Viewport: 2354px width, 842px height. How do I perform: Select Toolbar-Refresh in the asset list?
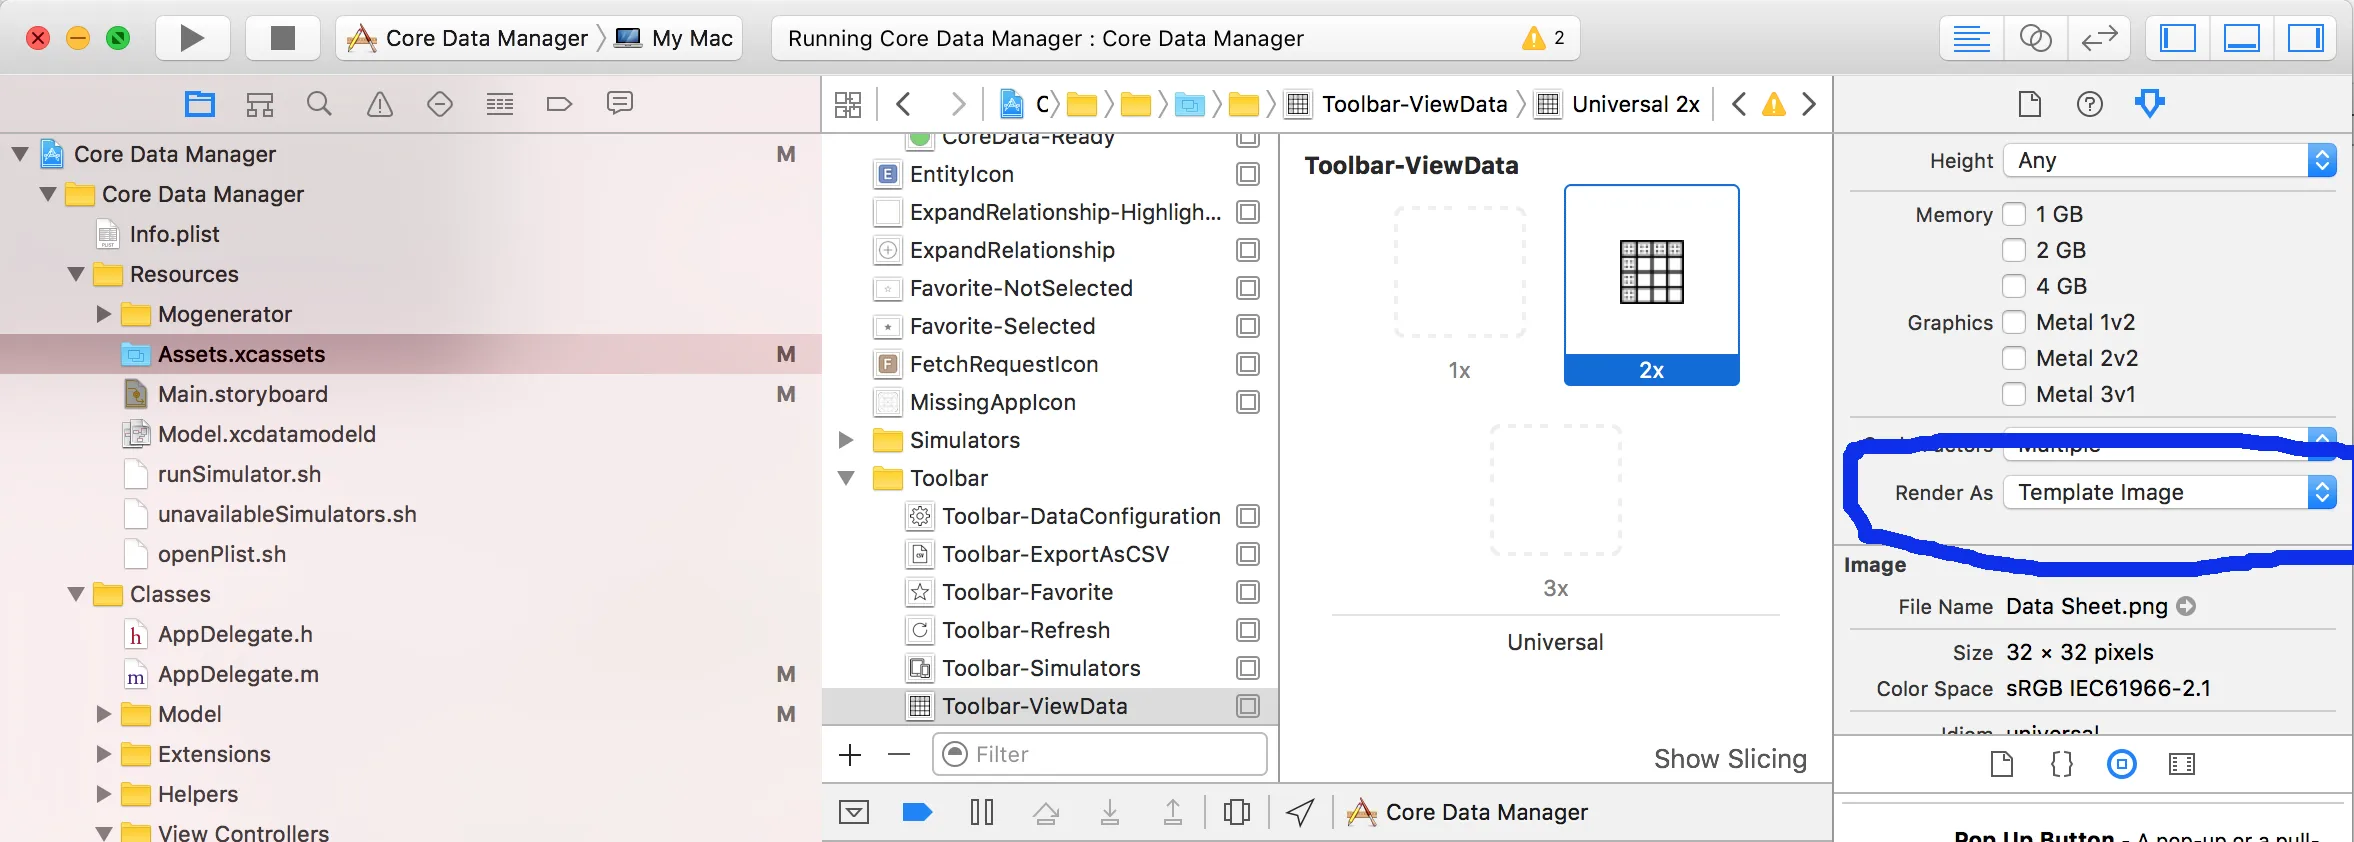point(1025,631)
